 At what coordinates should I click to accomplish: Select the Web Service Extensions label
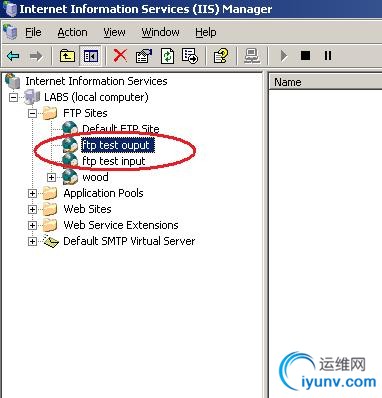click(x=121, y=225)
